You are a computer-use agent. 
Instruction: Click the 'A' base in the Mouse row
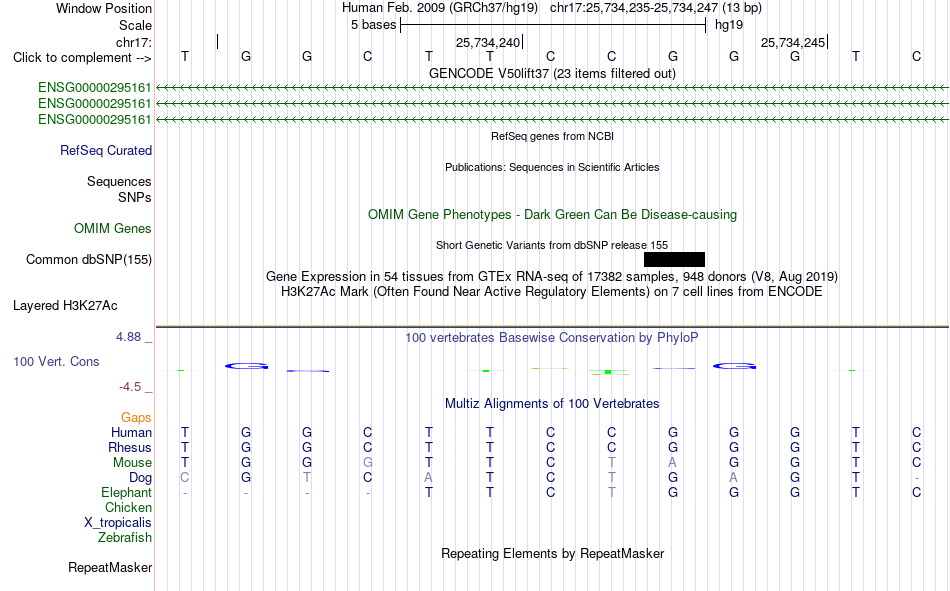coord(673,462)
